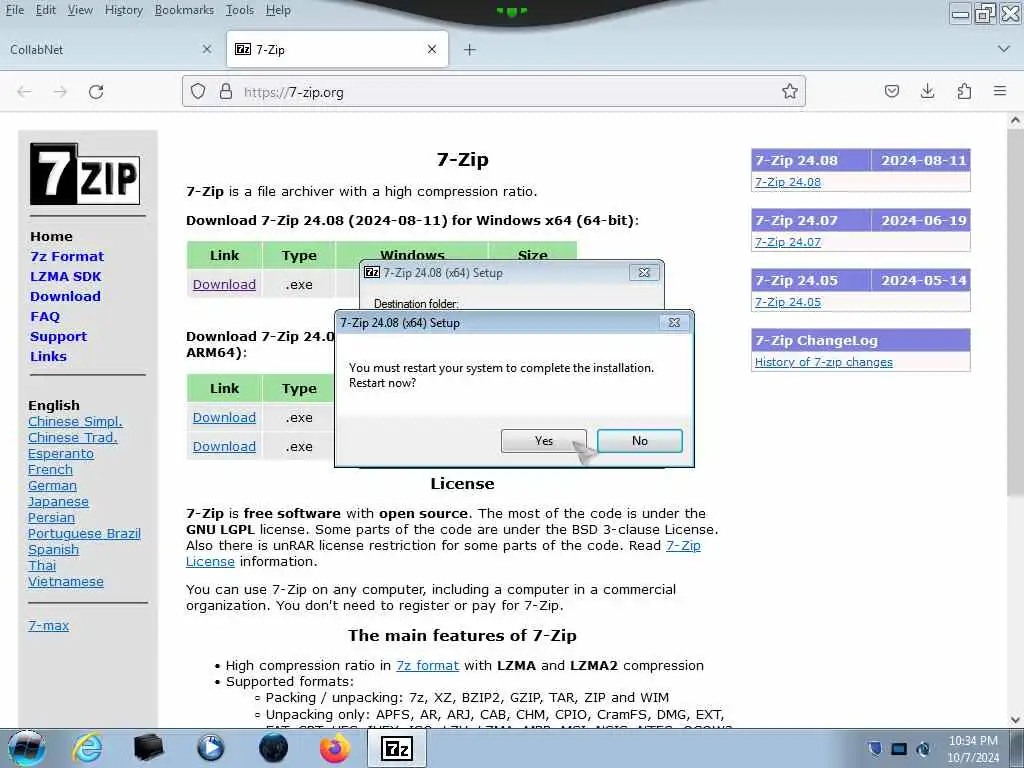
Task: Click the network monitor tray icon
Action: (899, 749)
